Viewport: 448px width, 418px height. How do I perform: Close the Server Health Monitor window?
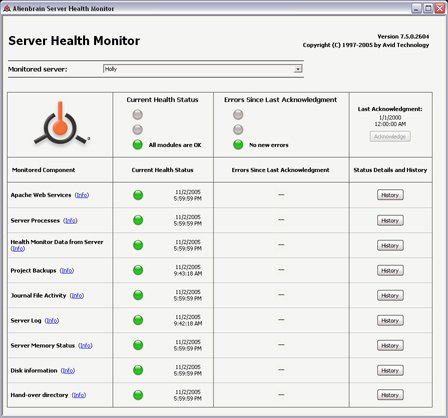pos(440,8)
